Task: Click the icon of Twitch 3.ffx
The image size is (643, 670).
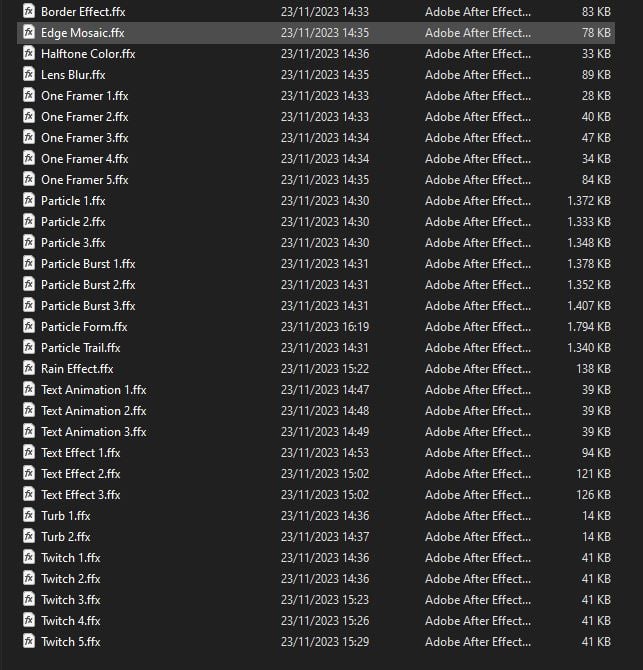Action: 29,599
